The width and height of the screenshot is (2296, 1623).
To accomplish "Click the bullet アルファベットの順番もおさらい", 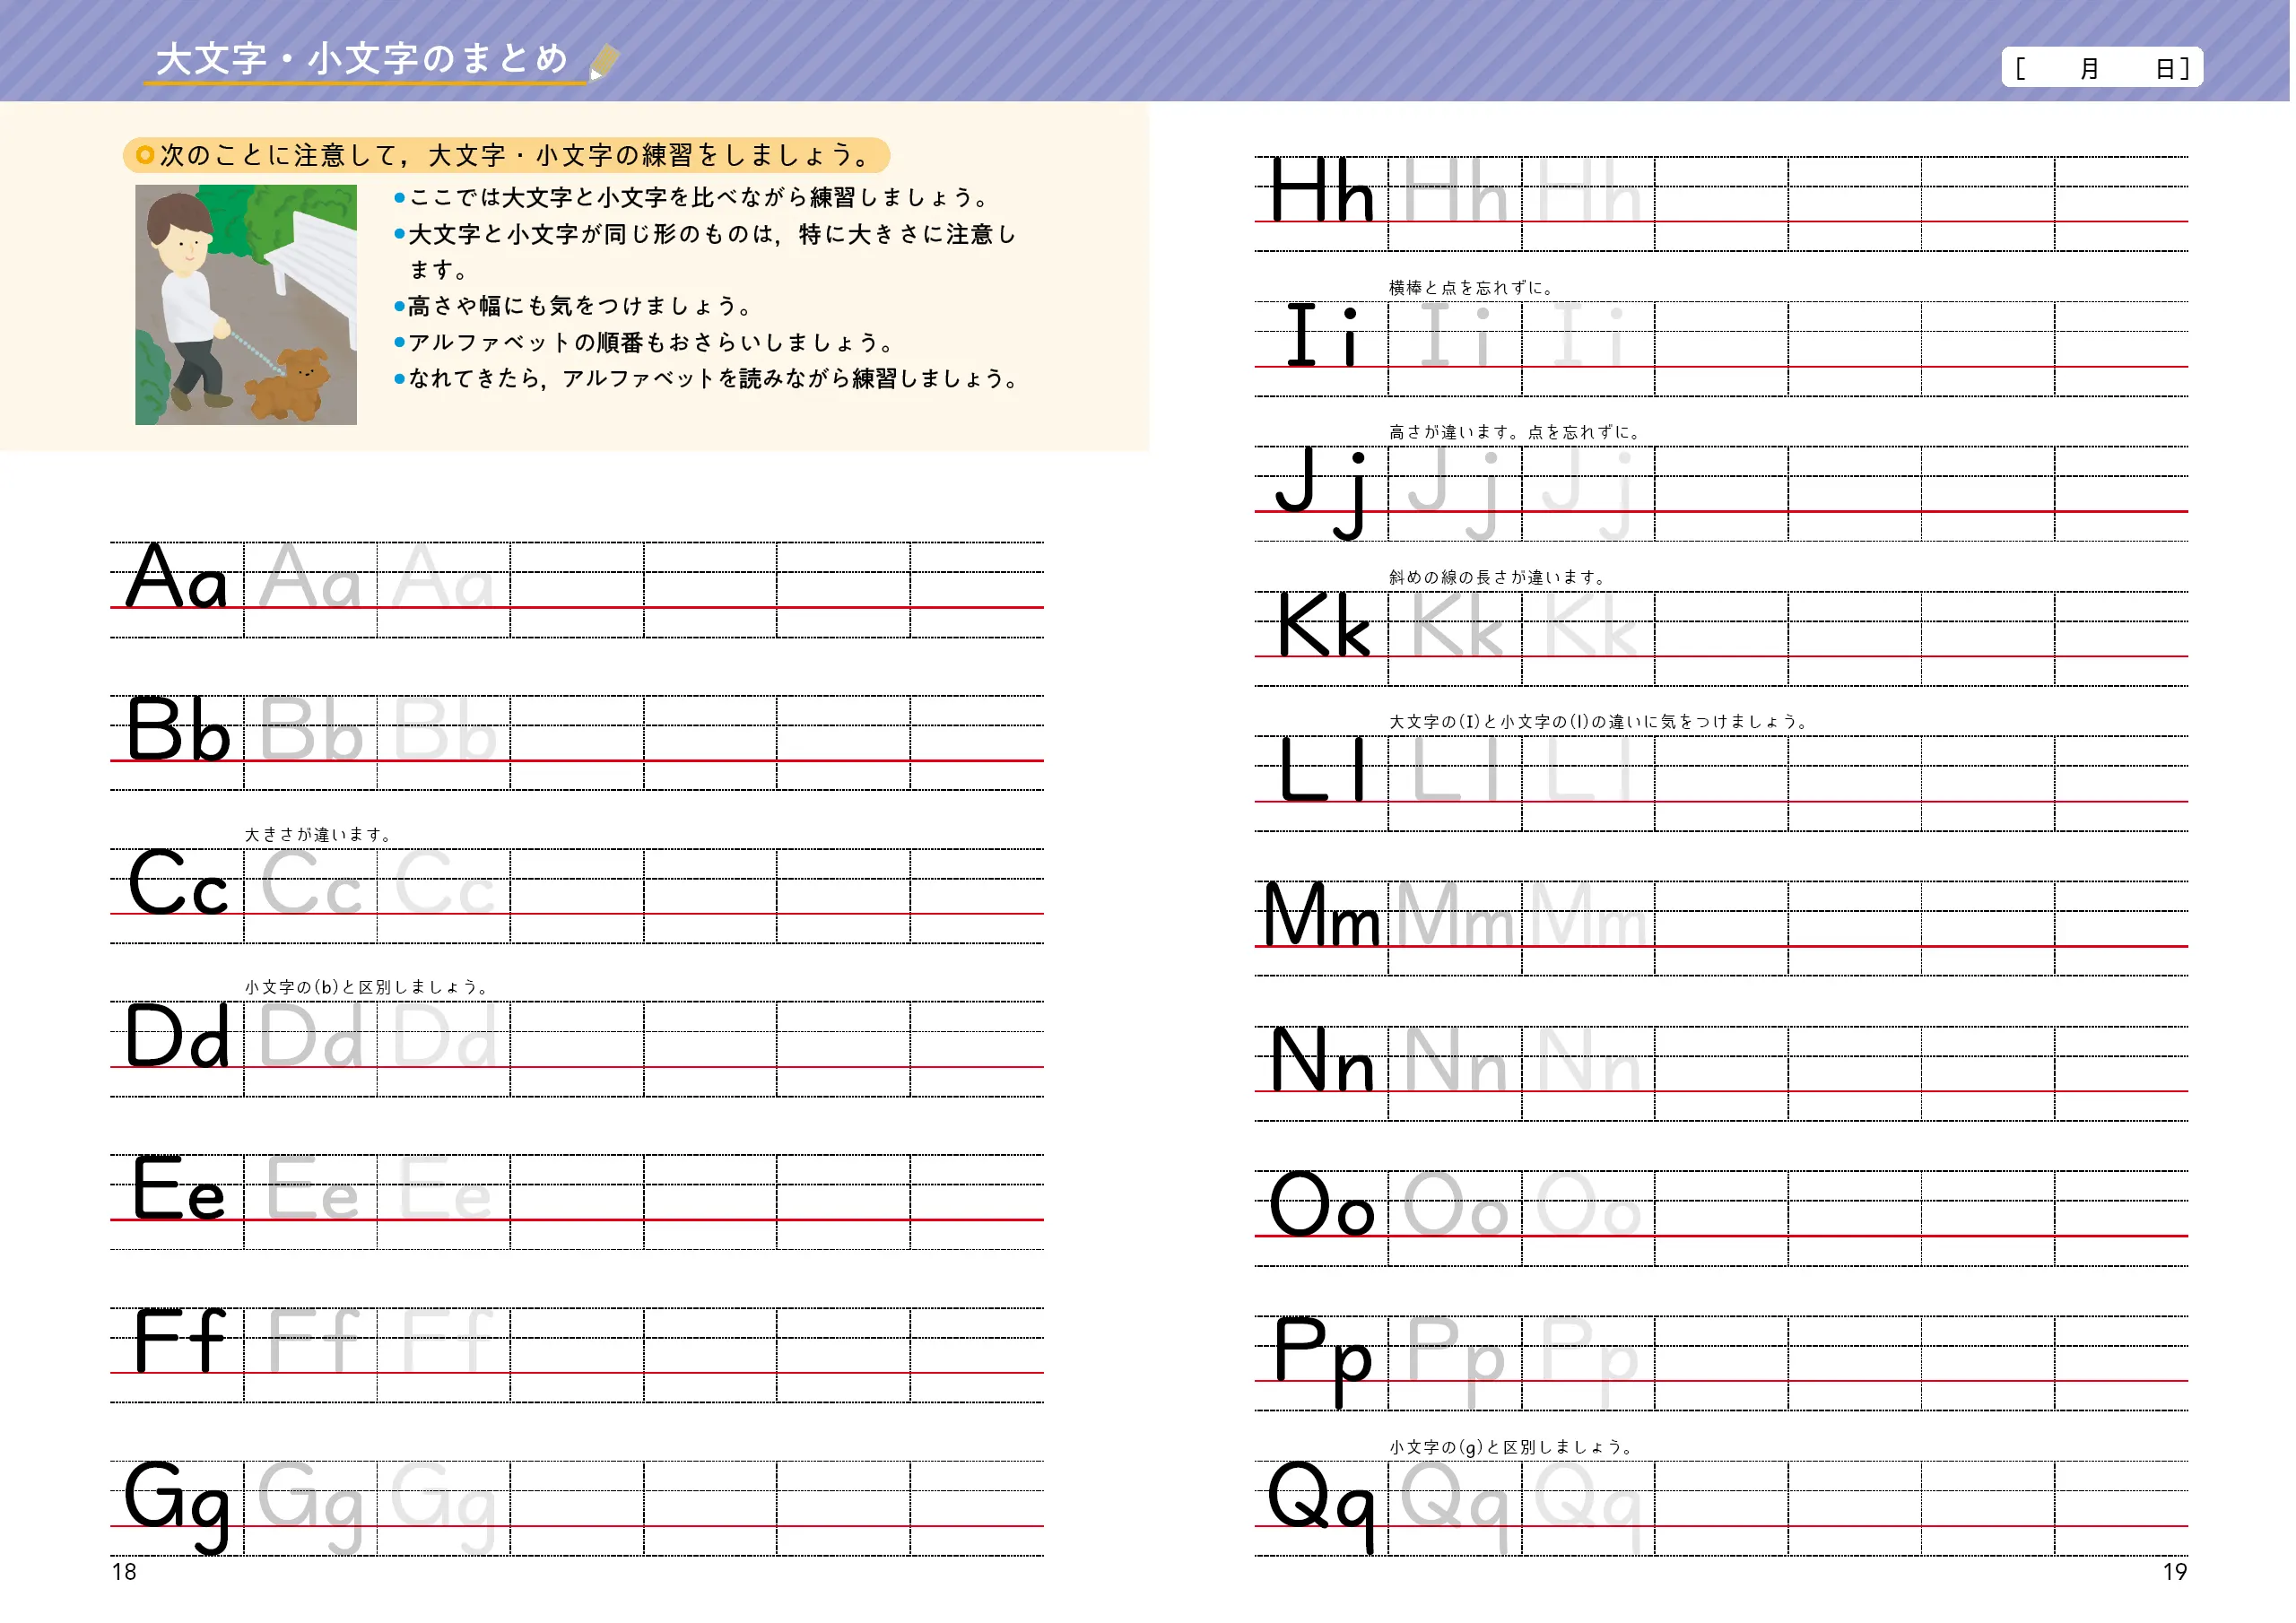I will [x=645, y=343].
